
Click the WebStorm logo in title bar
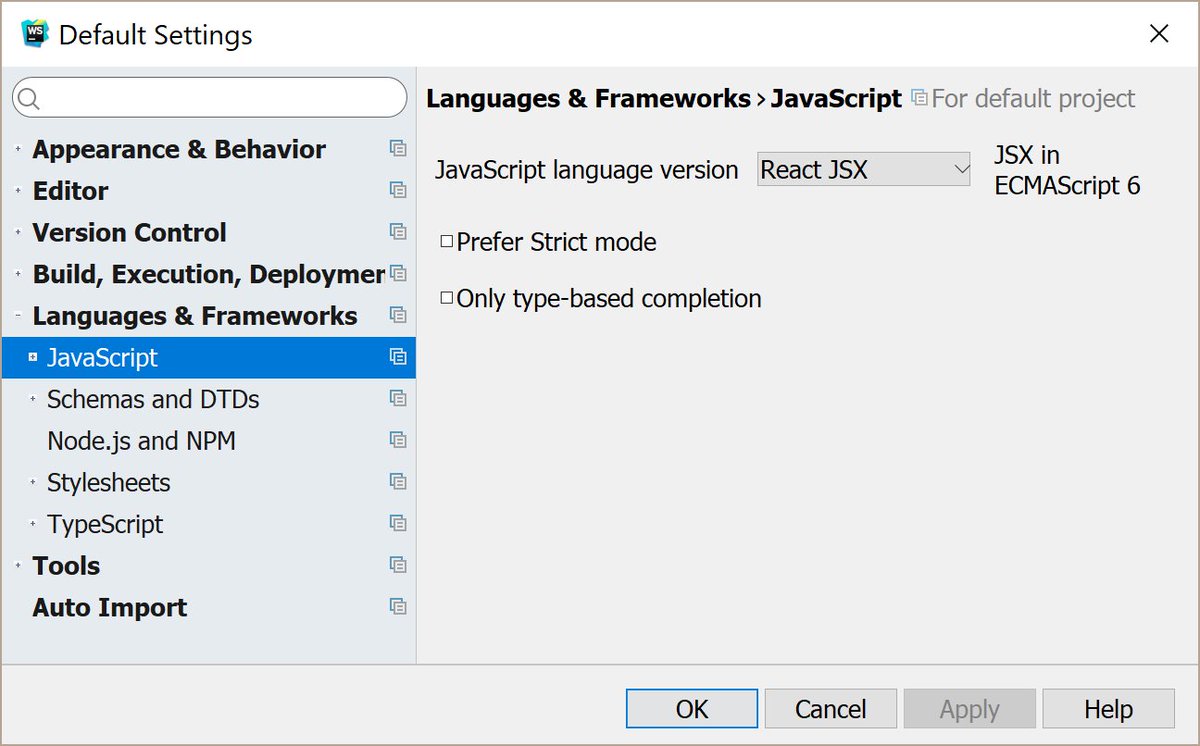click(35, 34)
